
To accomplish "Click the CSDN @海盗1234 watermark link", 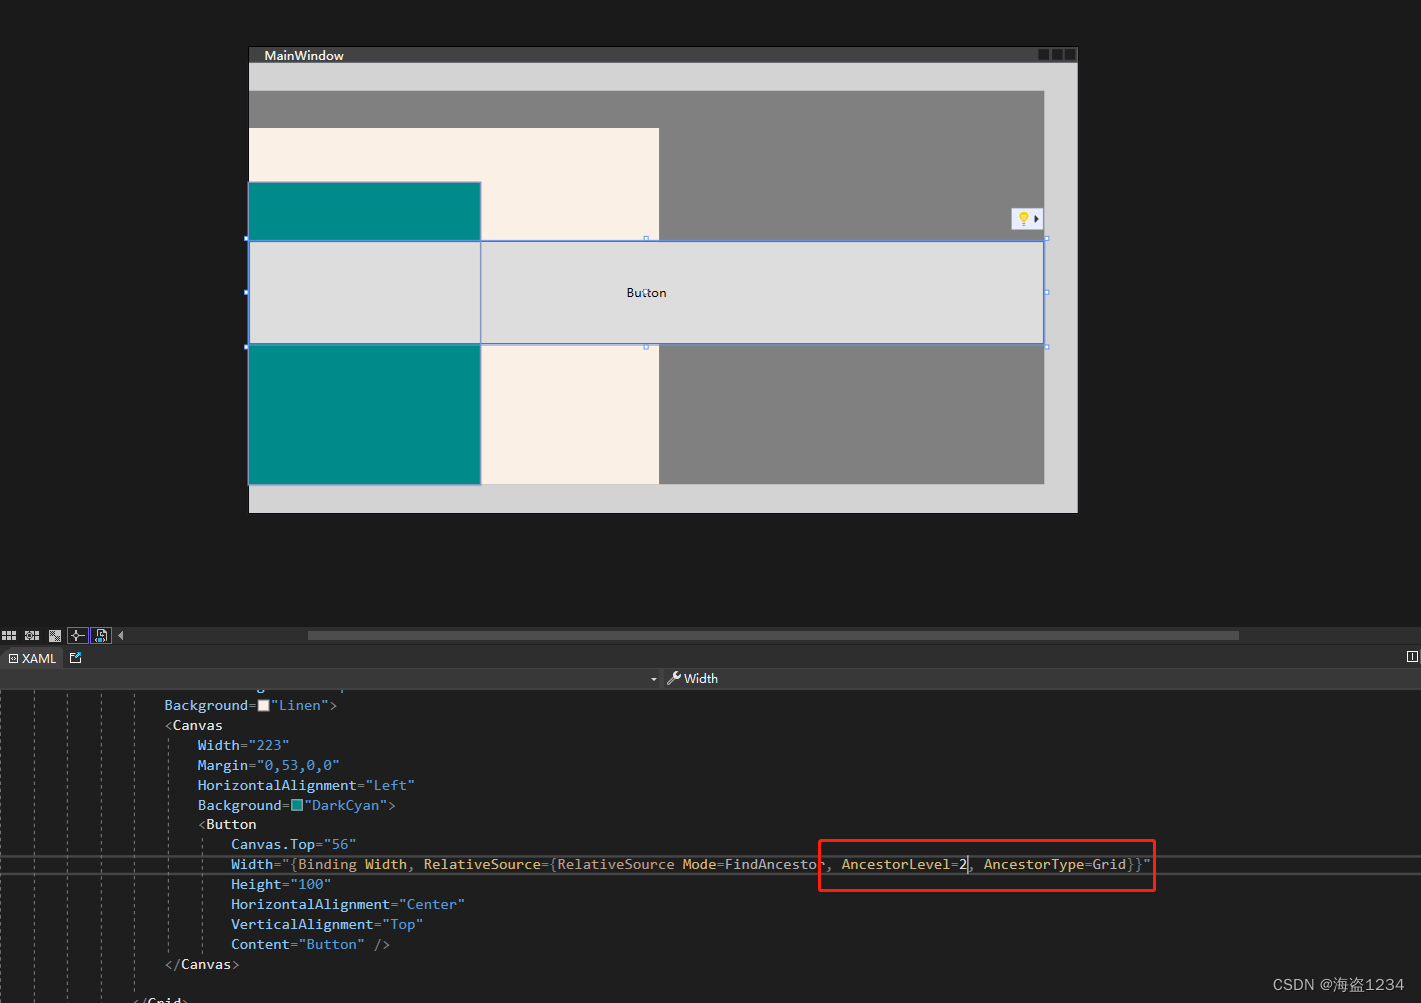I will click(x=1337, y=984).
